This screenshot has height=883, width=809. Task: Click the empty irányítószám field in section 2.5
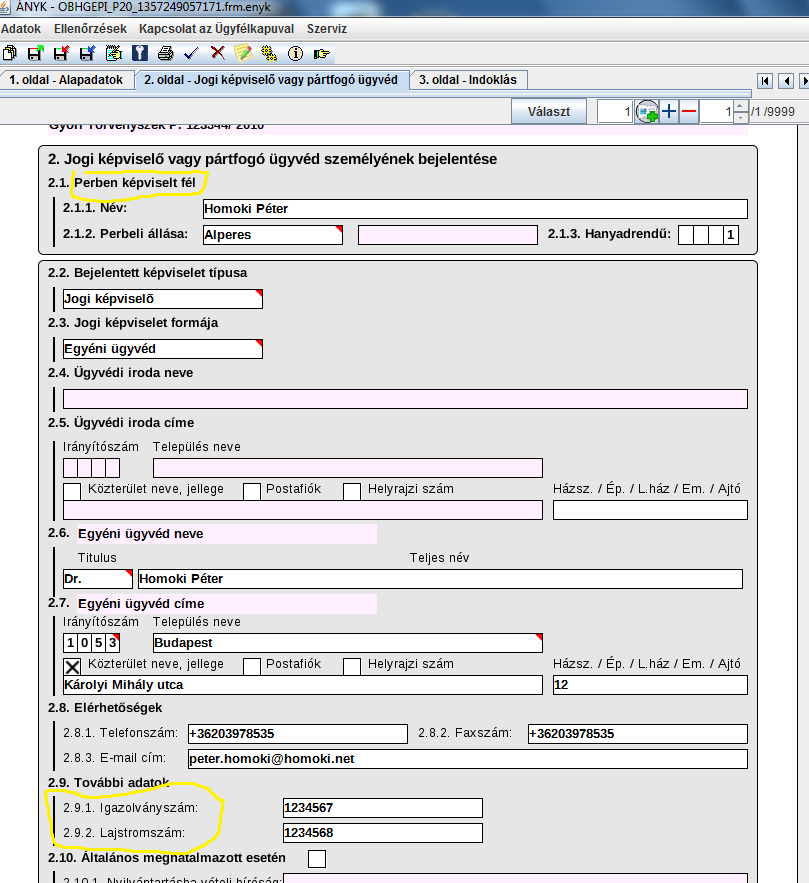coord(92,469)
